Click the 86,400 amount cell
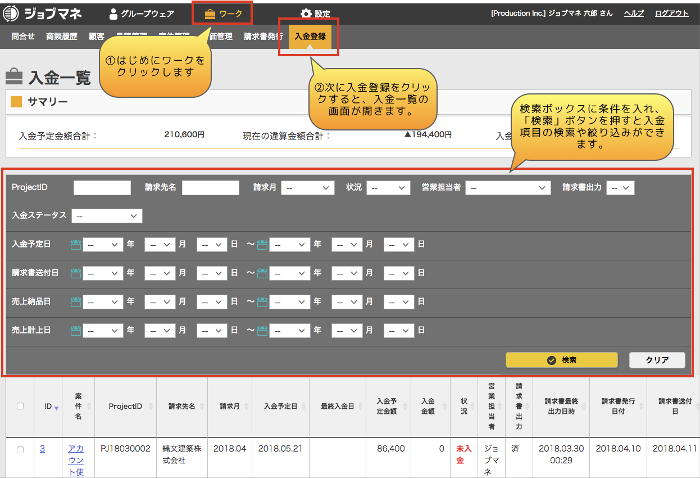 pos(391,449)
